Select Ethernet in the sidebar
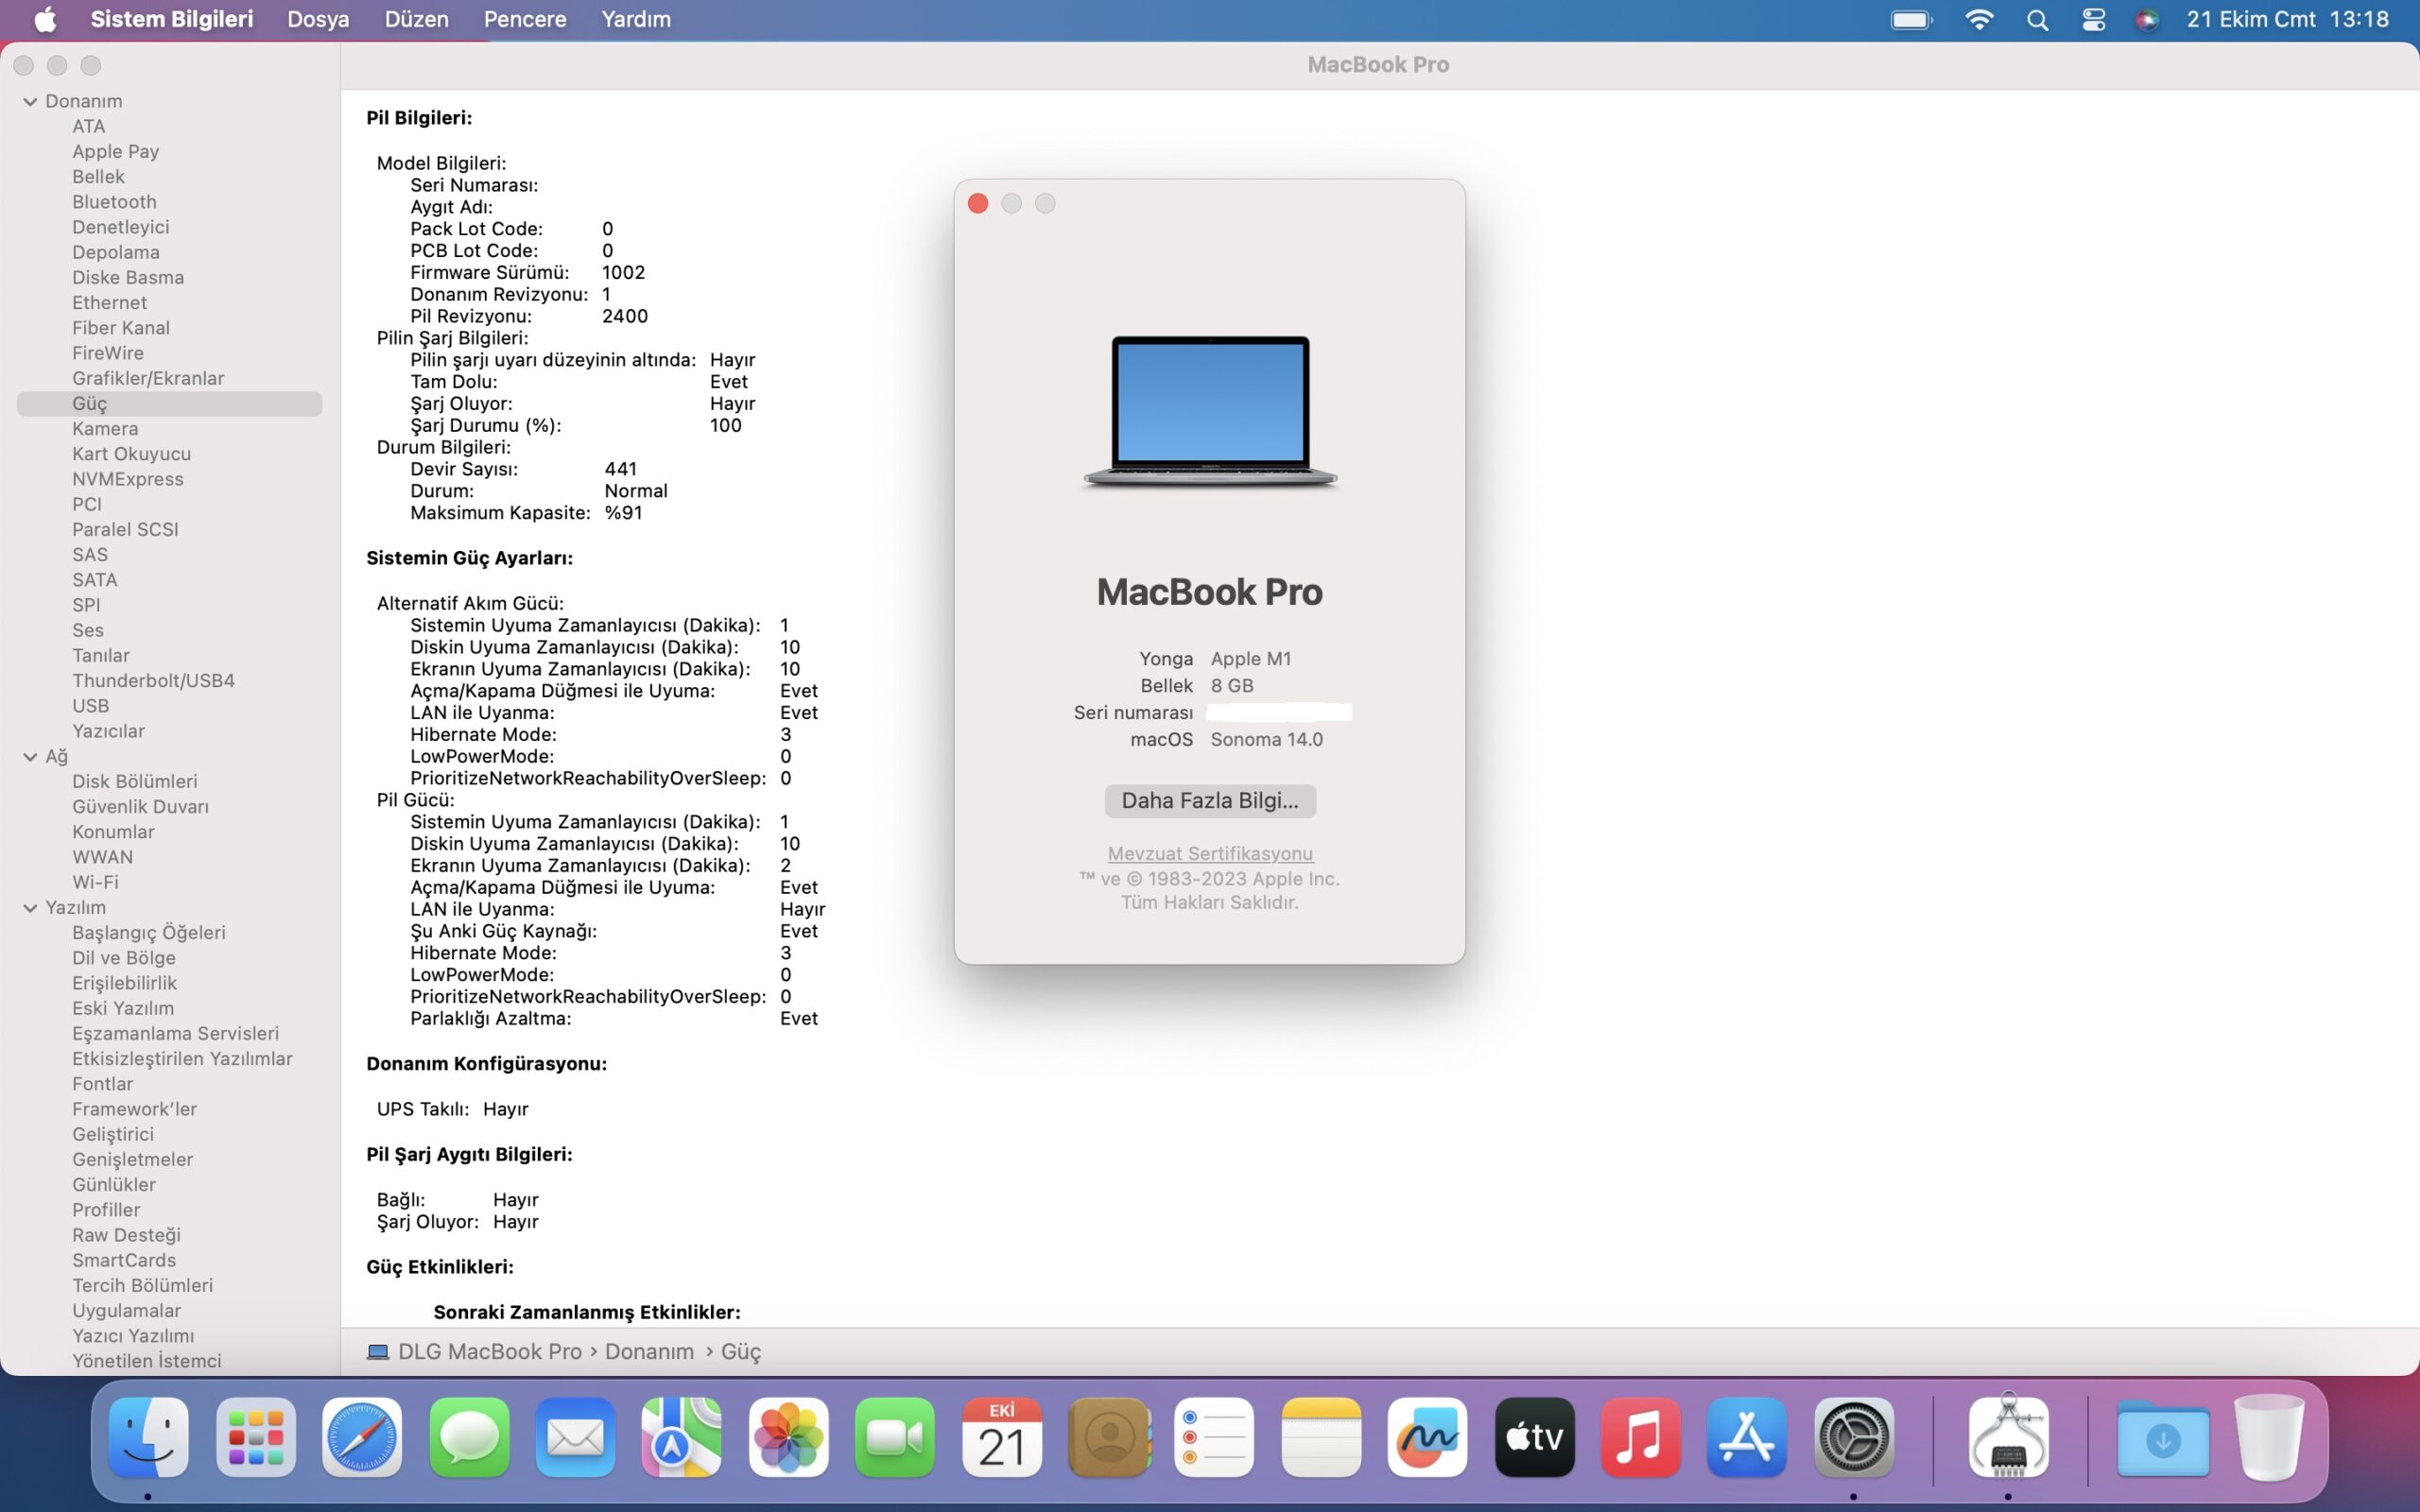The width and height of the screenshot is (2420, 1512). click(109, 303)
